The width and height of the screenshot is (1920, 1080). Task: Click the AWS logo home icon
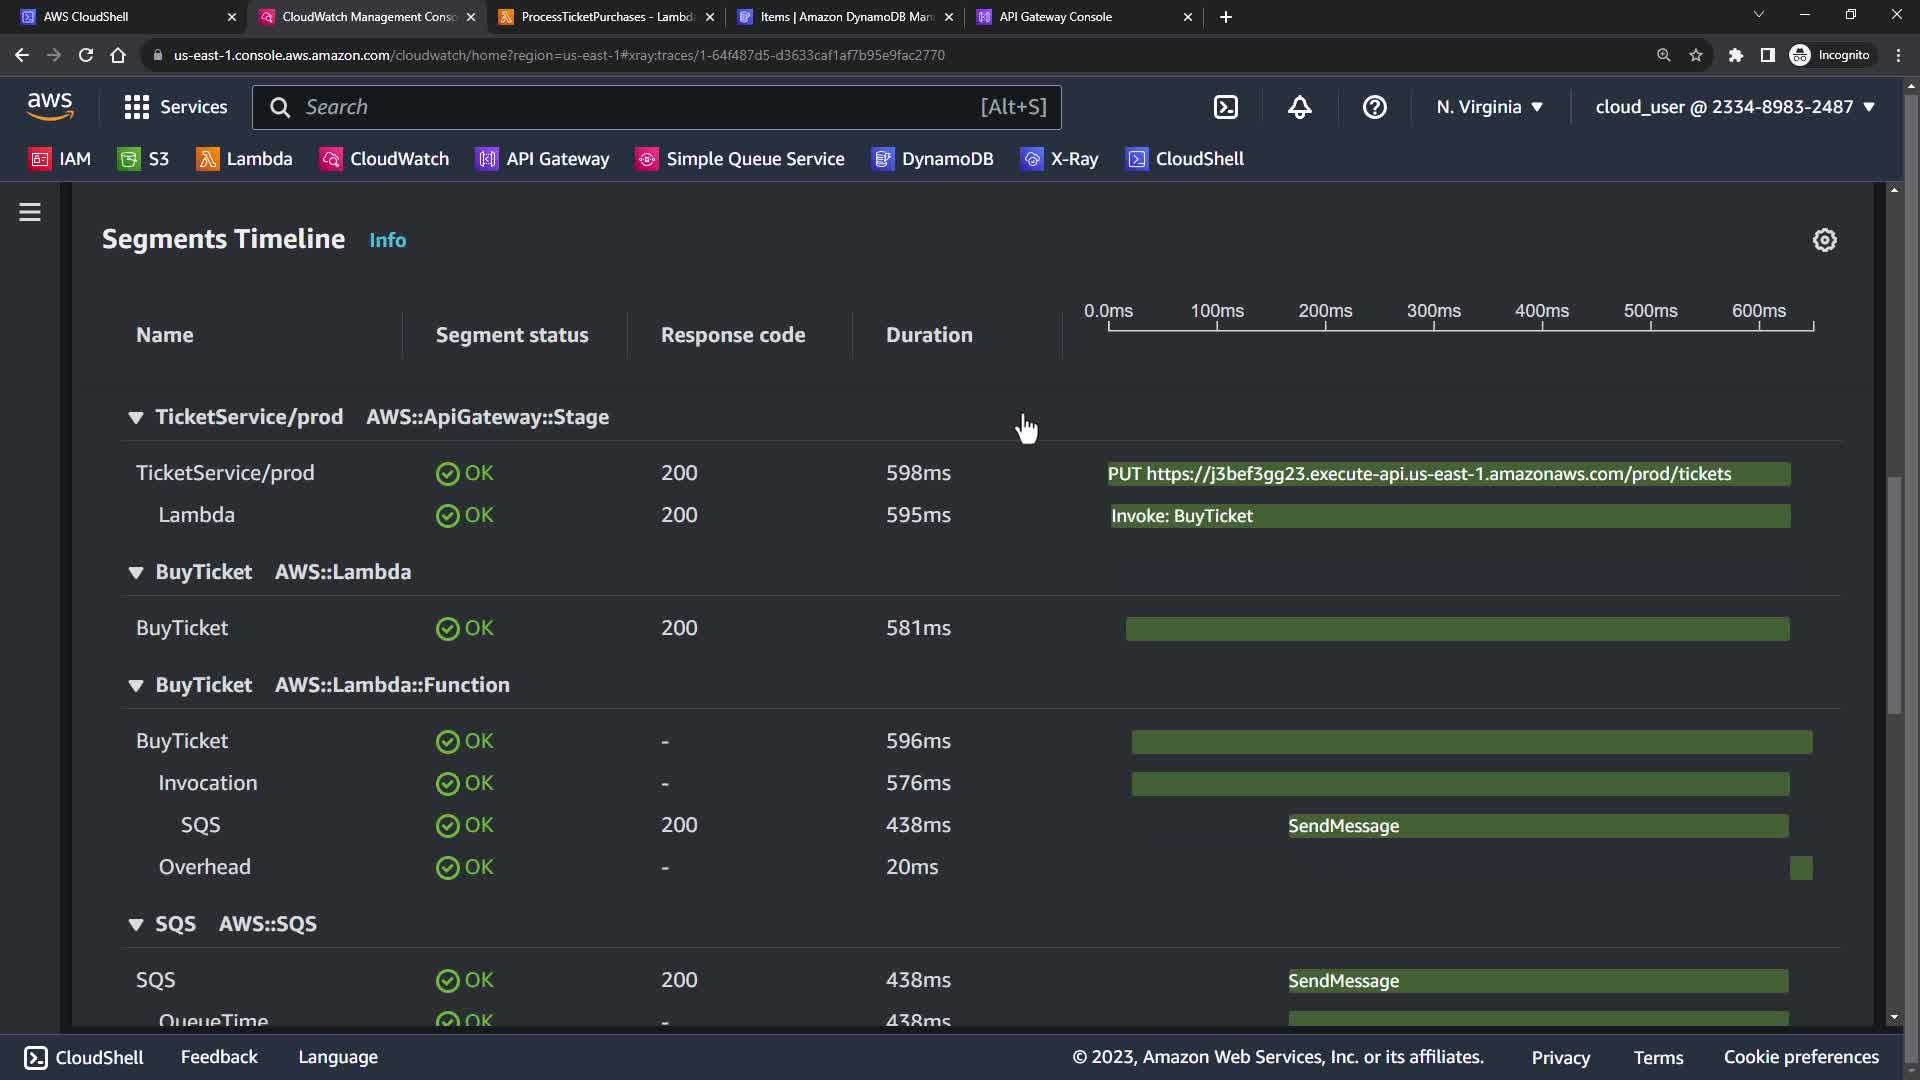coord(50,106)
